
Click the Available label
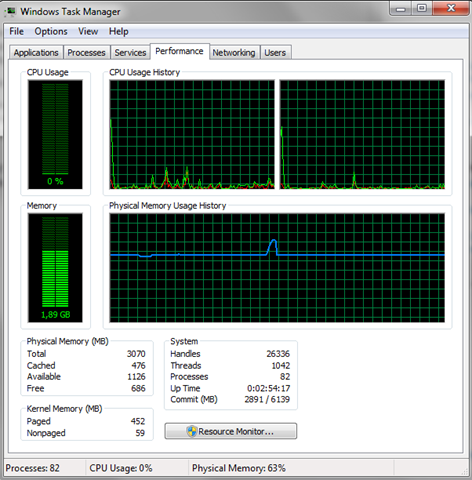pos(44,377)
